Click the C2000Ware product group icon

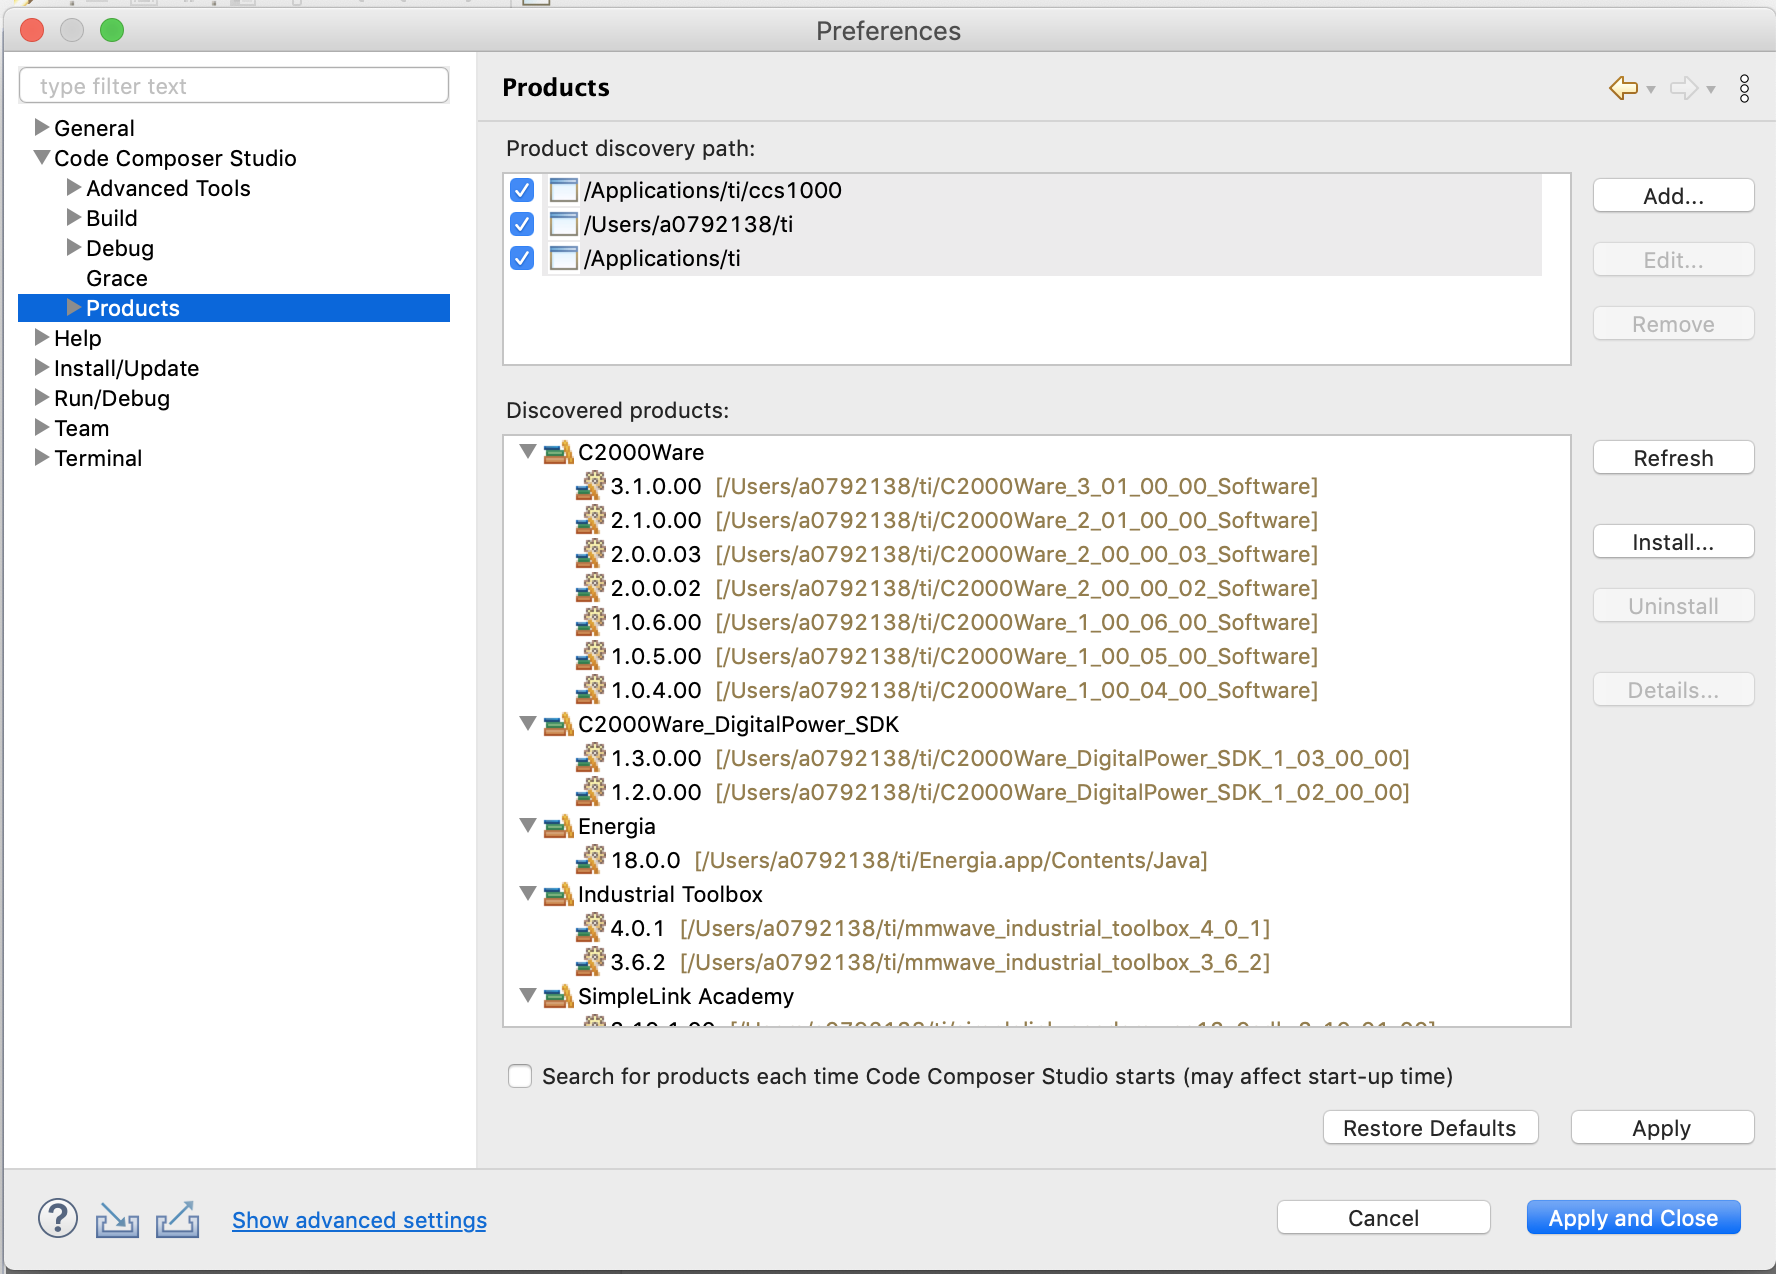click(558, 453)
